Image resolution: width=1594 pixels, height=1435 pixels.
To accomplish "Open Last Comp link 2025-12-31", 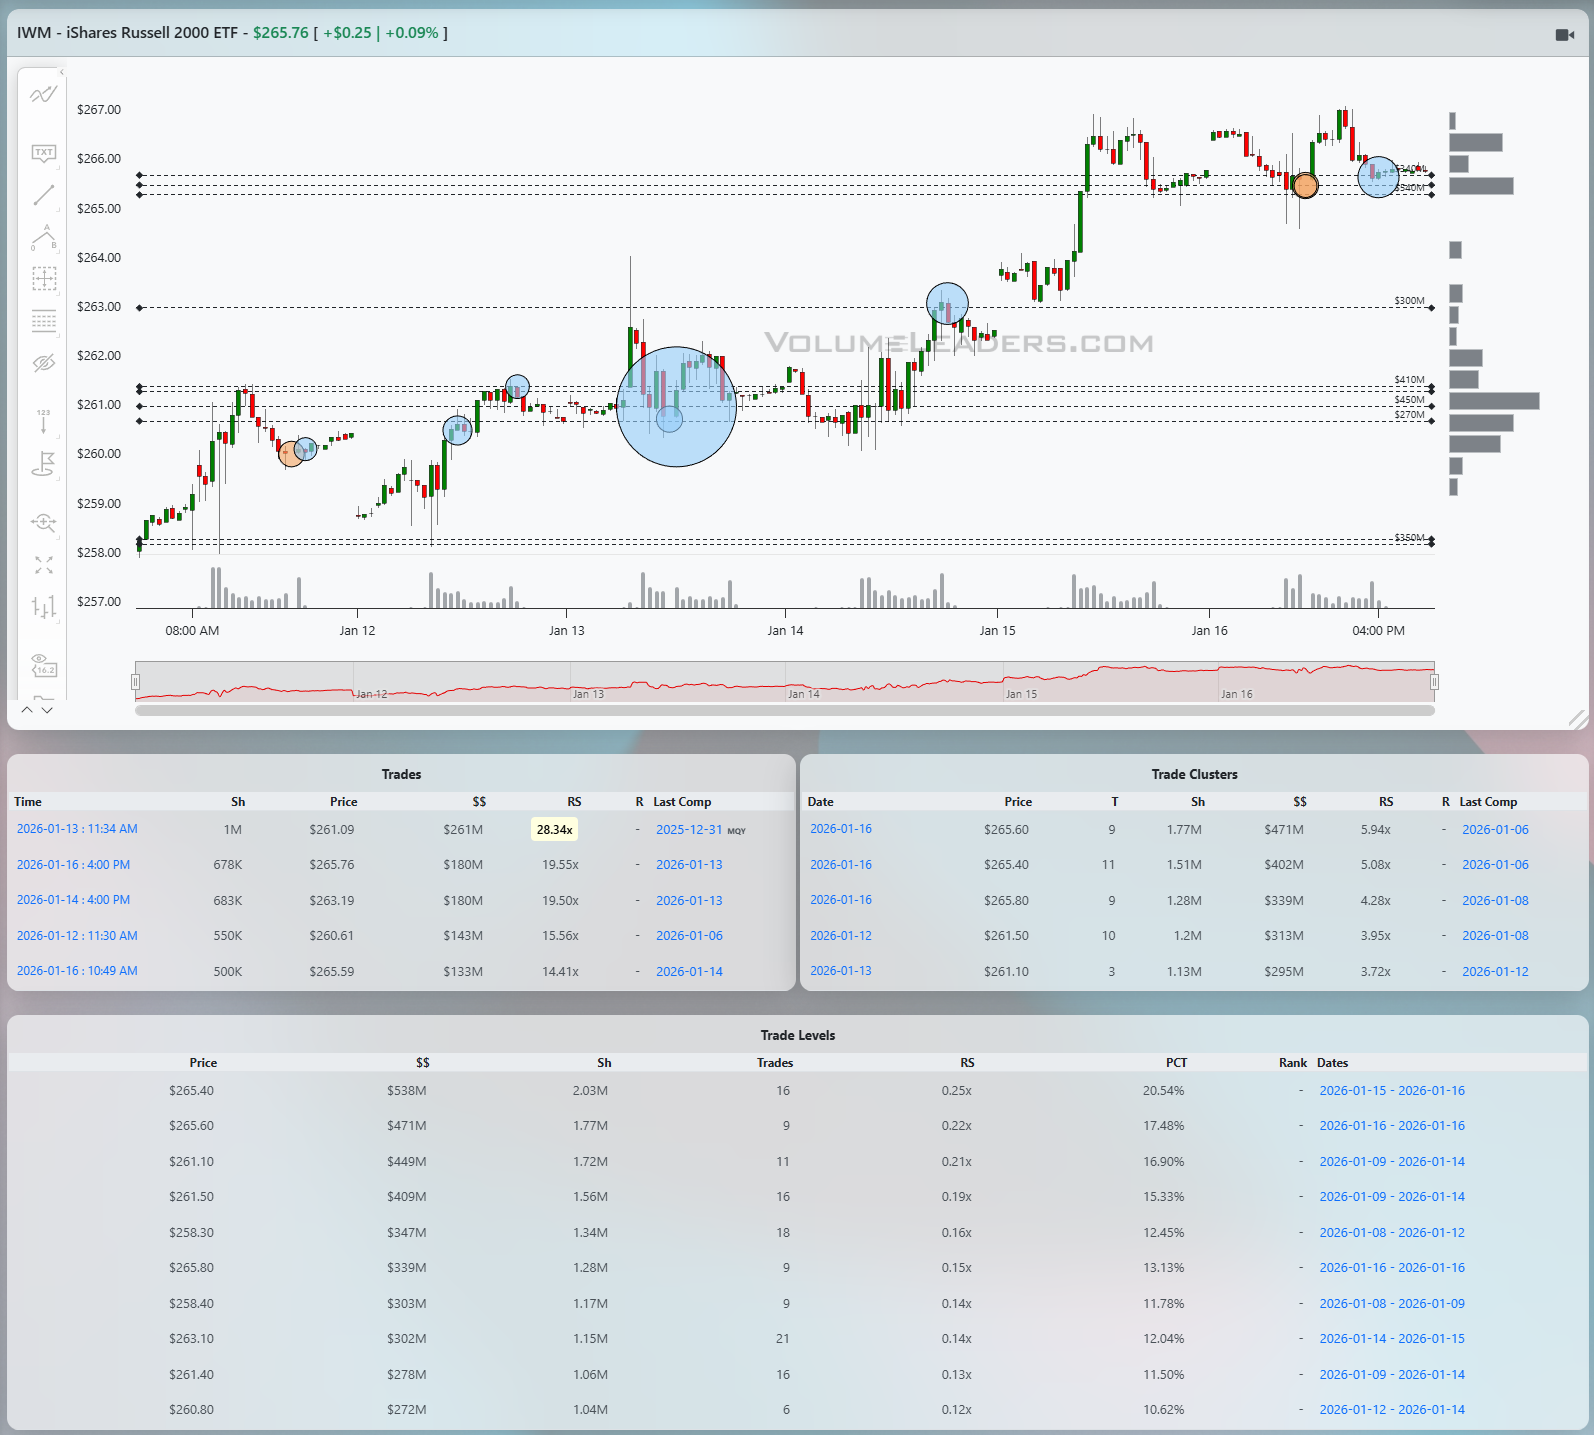I will tap(689, 830).
